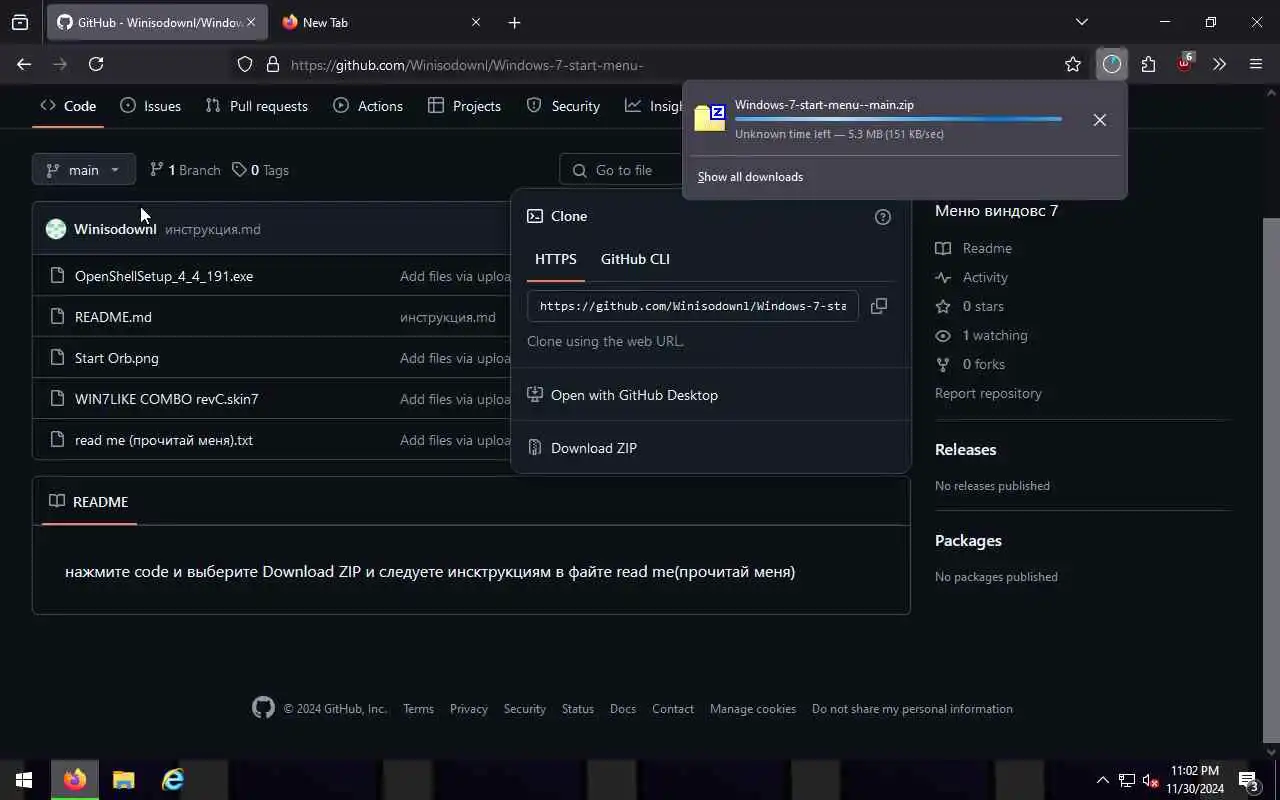Open the downloads progress toolbar icon
Screen dimensions: 1280x800
[1112, 64]
